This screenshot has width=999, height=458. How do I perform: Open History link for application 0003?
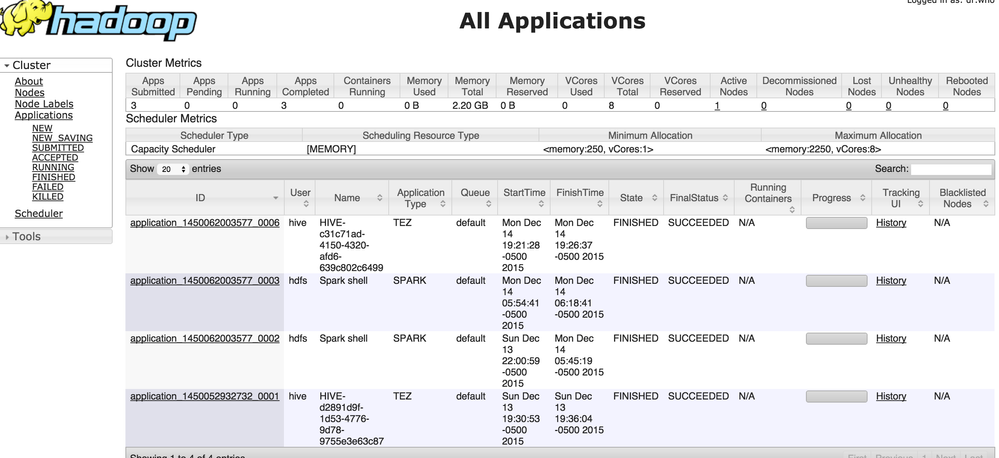(x=891, y=281)
